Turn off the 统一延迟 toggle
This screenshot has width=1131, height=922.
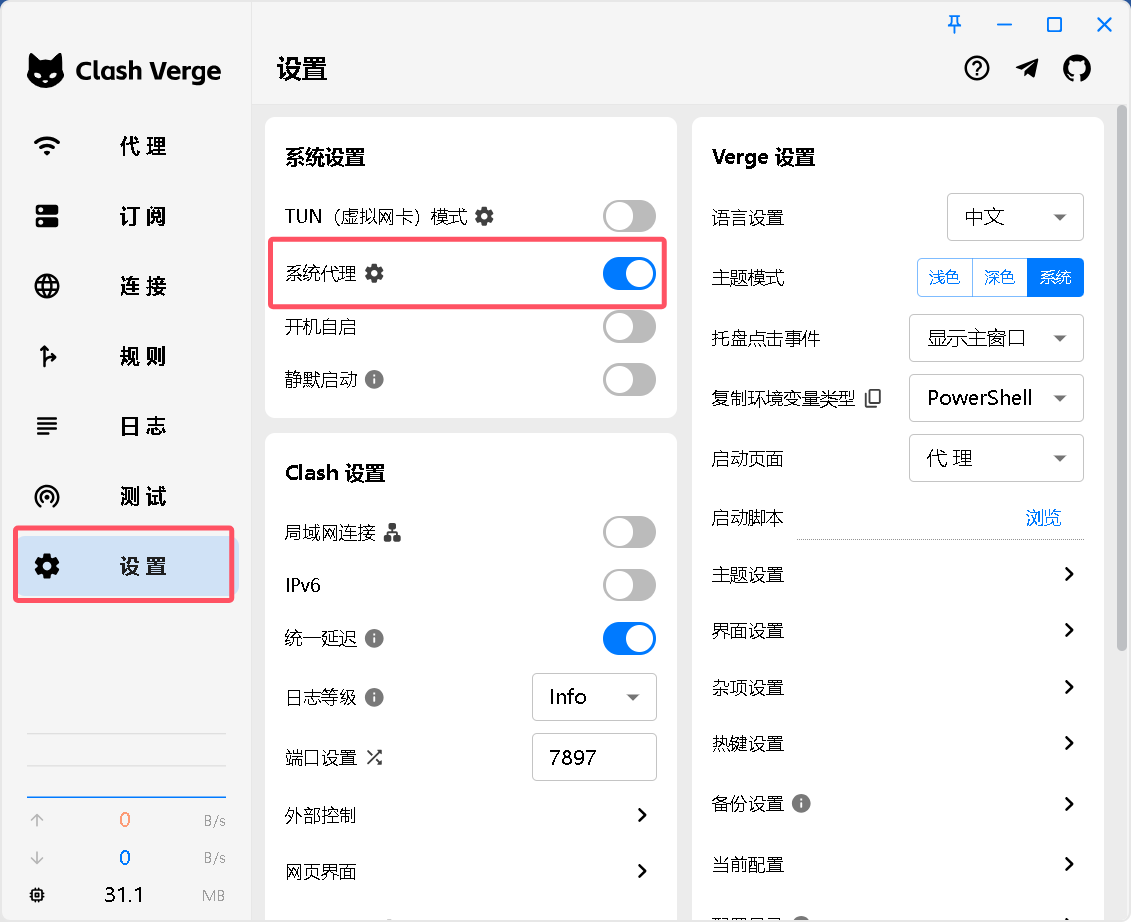coord(629,638)
